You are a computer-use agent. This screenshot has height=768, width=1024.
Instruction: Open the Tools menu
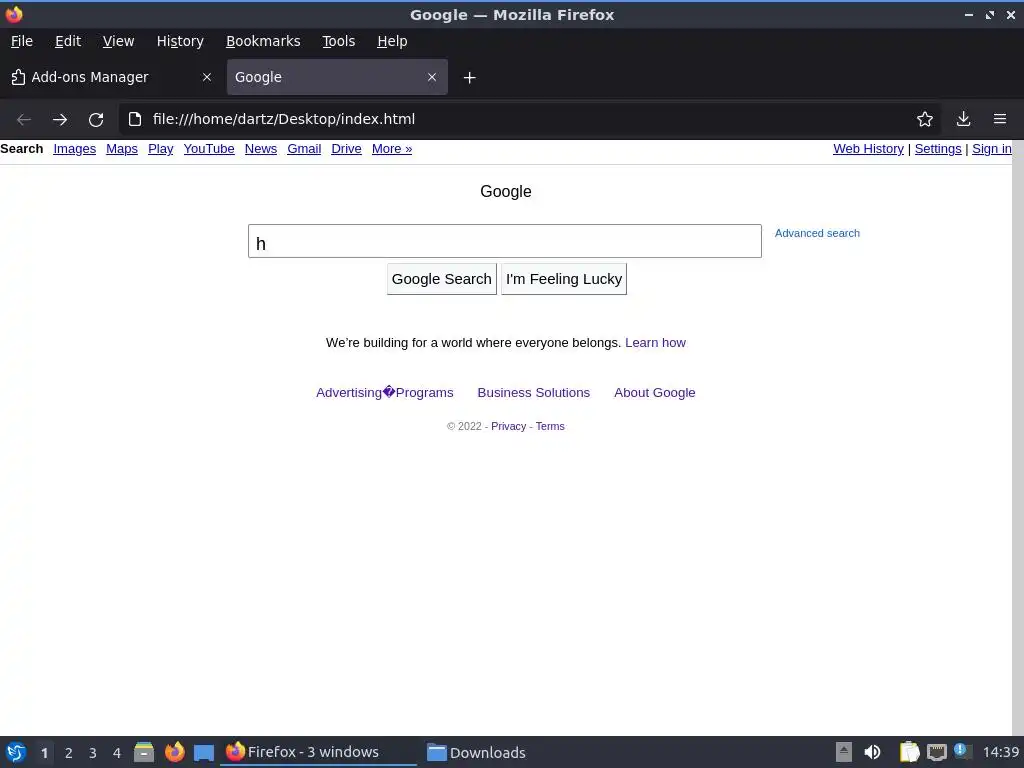338,41
